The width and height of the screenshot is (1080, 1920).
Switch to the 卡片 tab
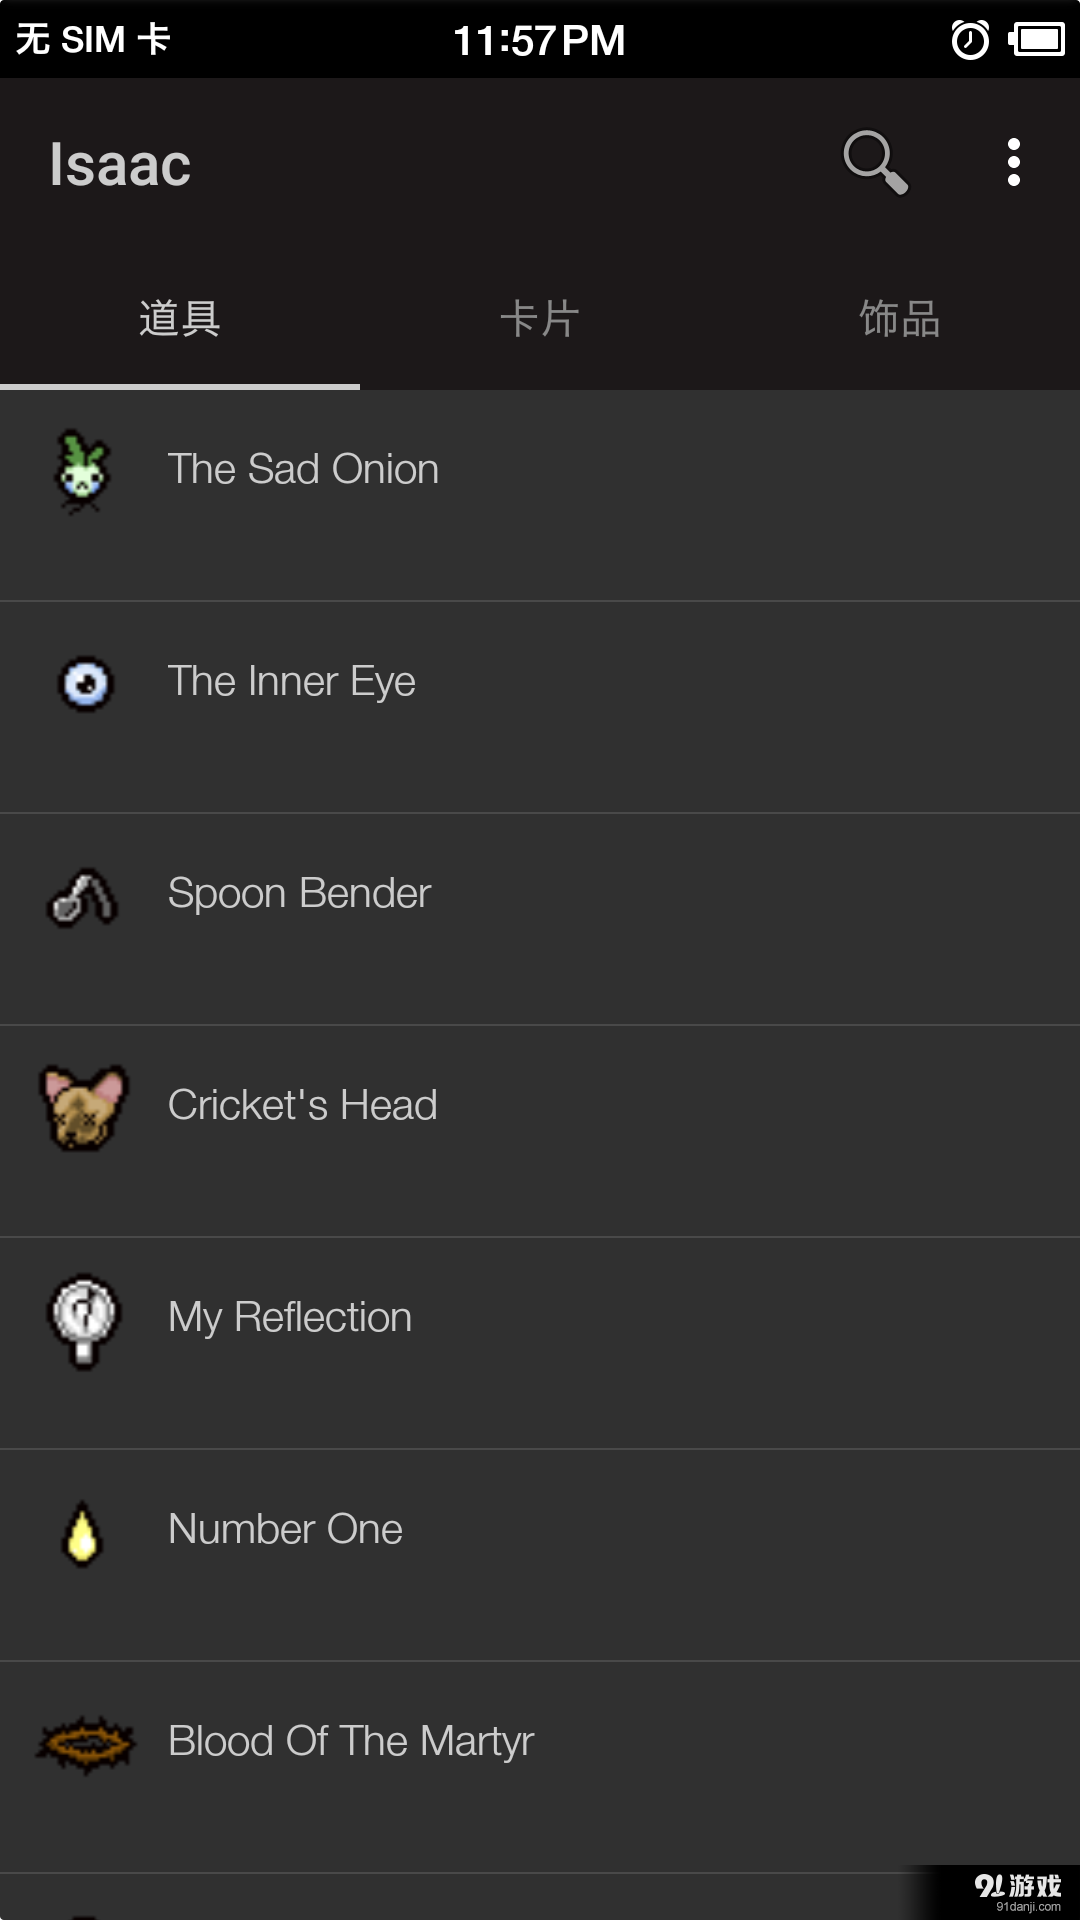click(x=540, y=319)
